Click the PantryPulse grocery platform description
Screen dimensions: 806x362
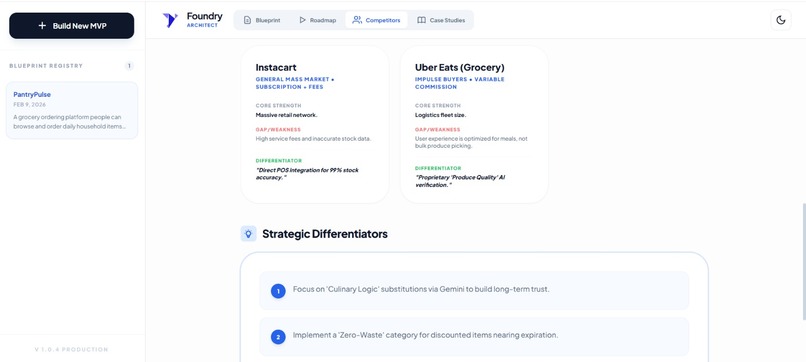pos(69,121)
